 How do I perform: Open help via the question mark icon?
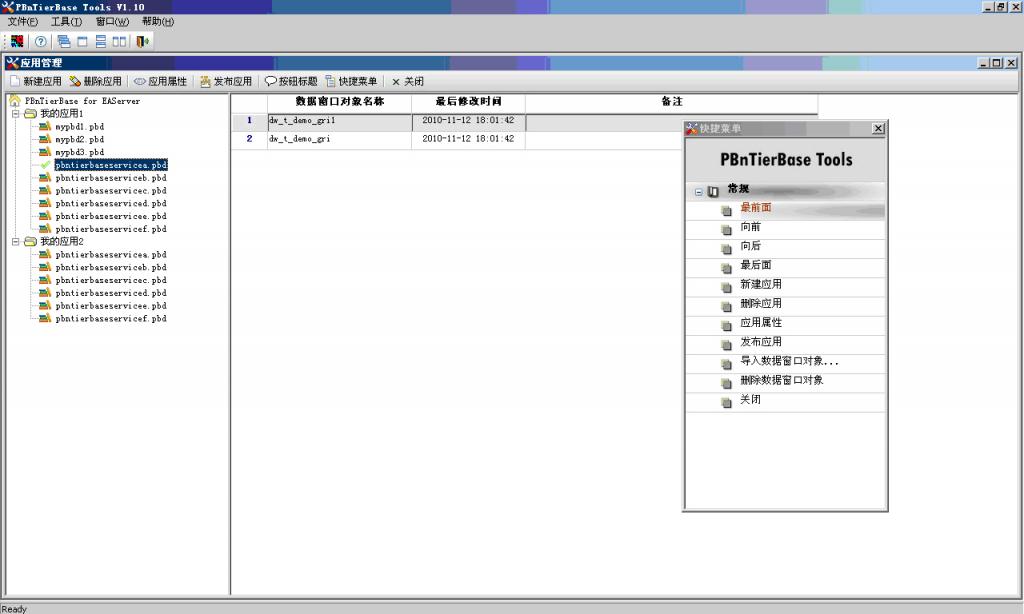40,41
